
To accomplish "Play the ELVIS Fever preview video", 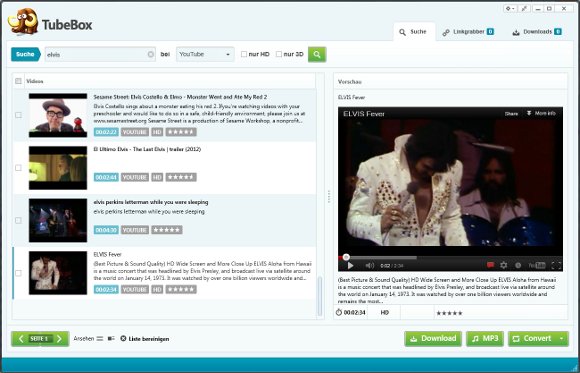I will [x=350, y=265].
